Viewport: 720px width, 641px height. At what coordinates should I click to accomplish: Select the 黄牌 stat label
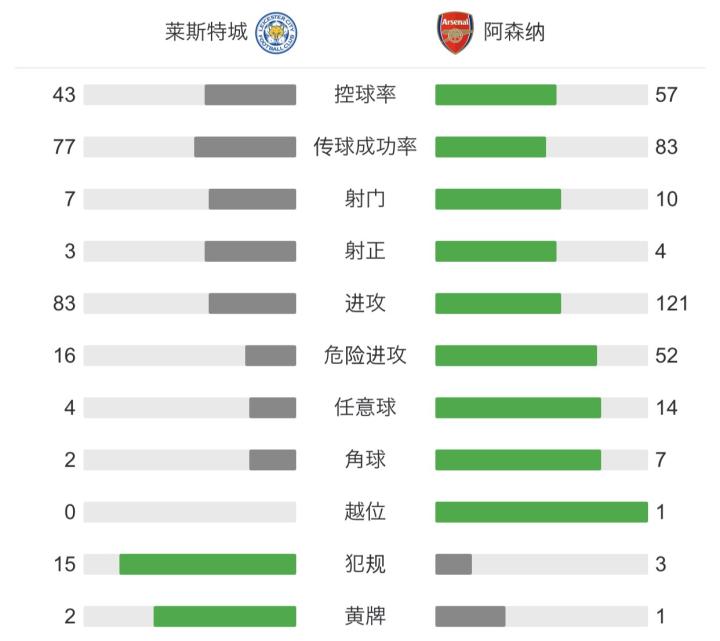(365, 616)
